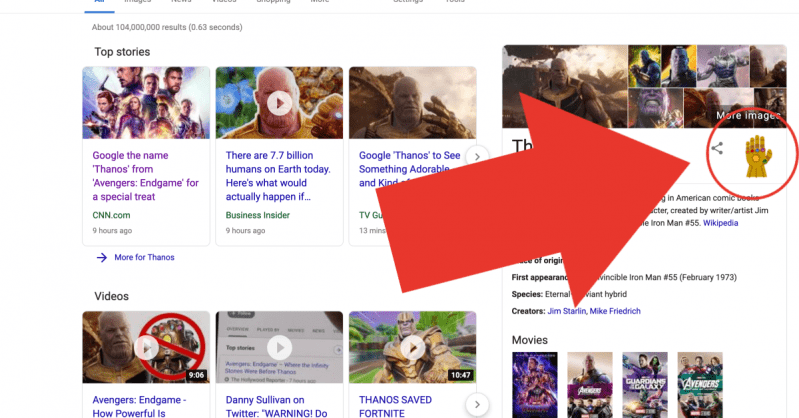
Task: Open the Guardians of the Galaxy poster
Action: (645, 385)
